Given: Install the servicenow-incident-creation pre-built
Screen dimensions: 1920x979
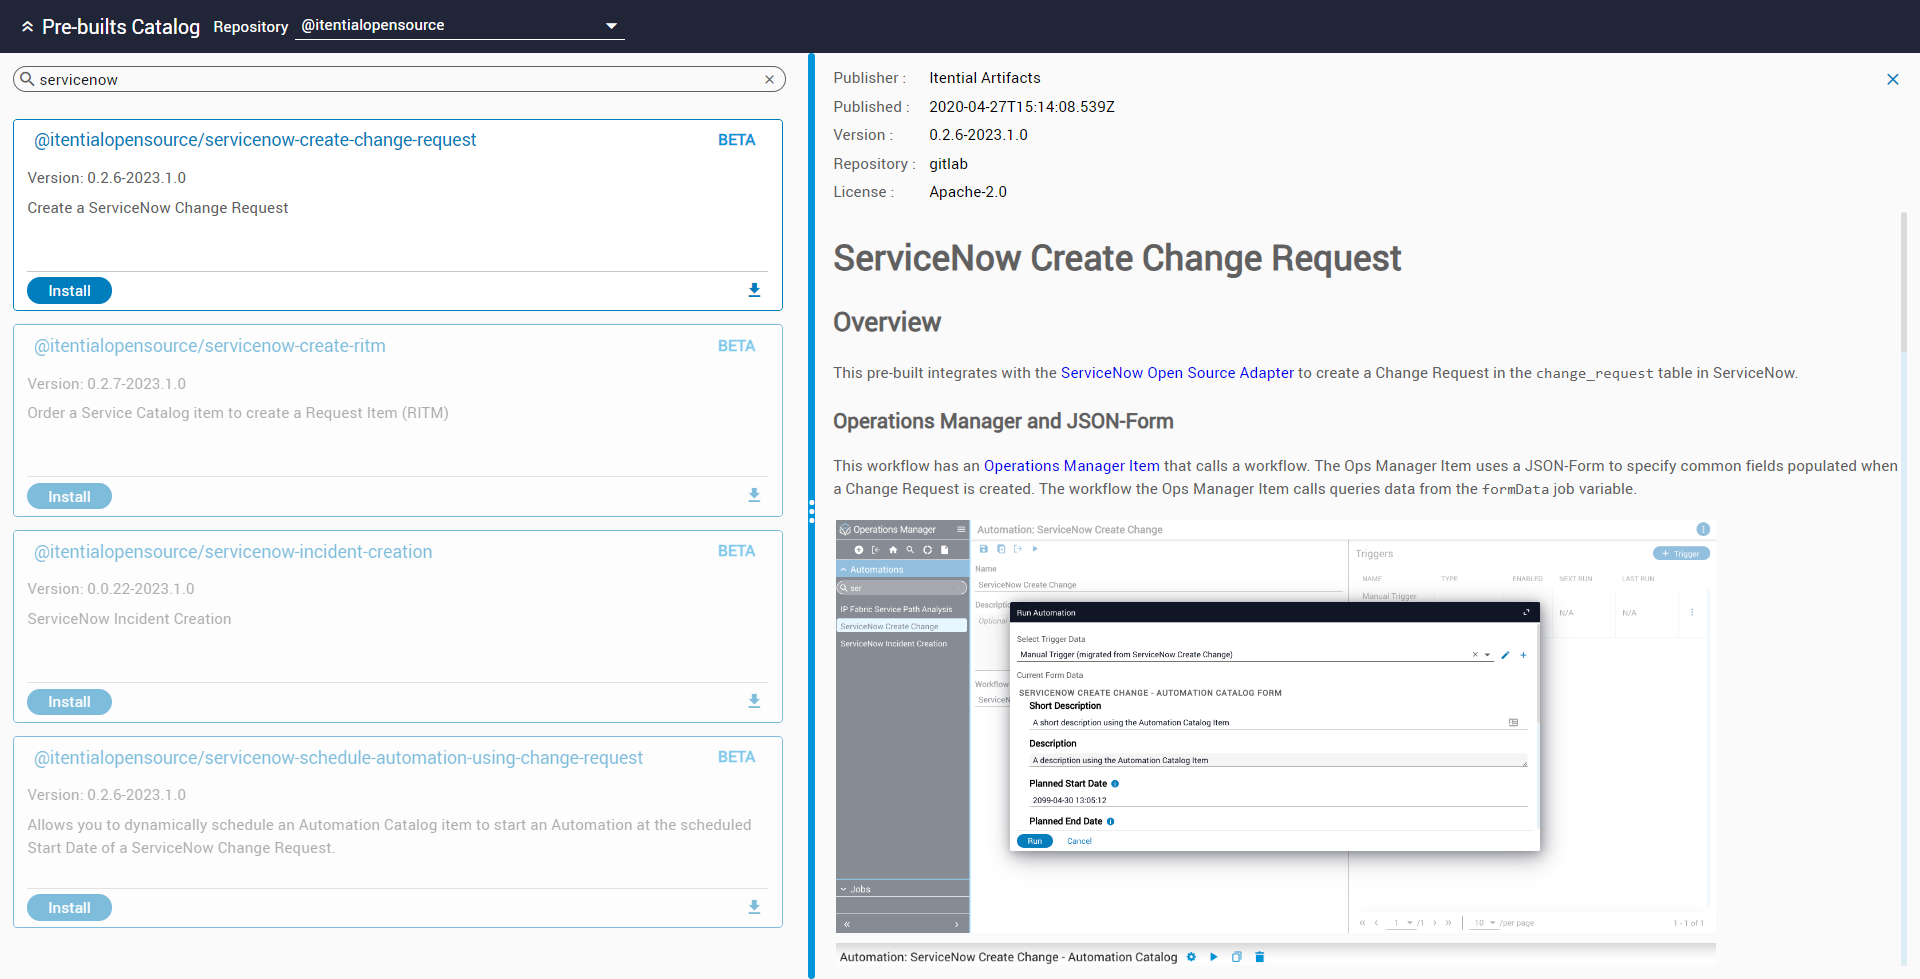Looking at the screenshot, I should pos(69,702).
